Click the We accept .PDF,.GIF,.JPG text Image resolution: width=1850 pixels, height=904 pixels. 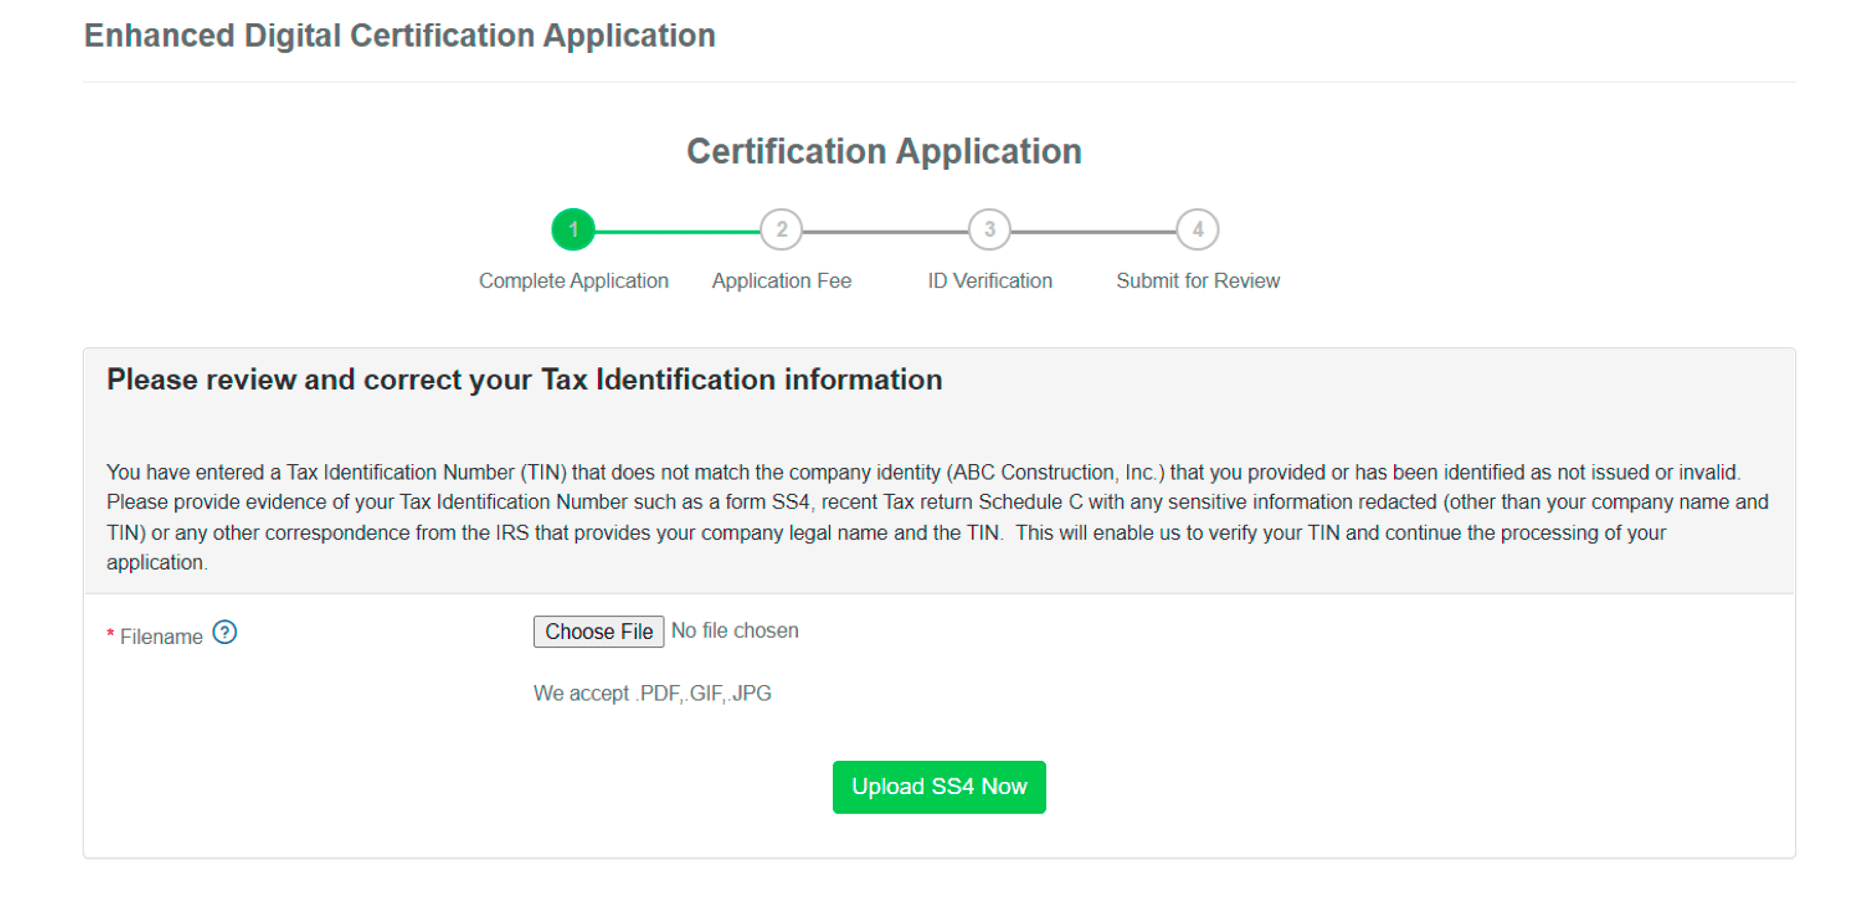pyautogui.click(x=654, y=692)
